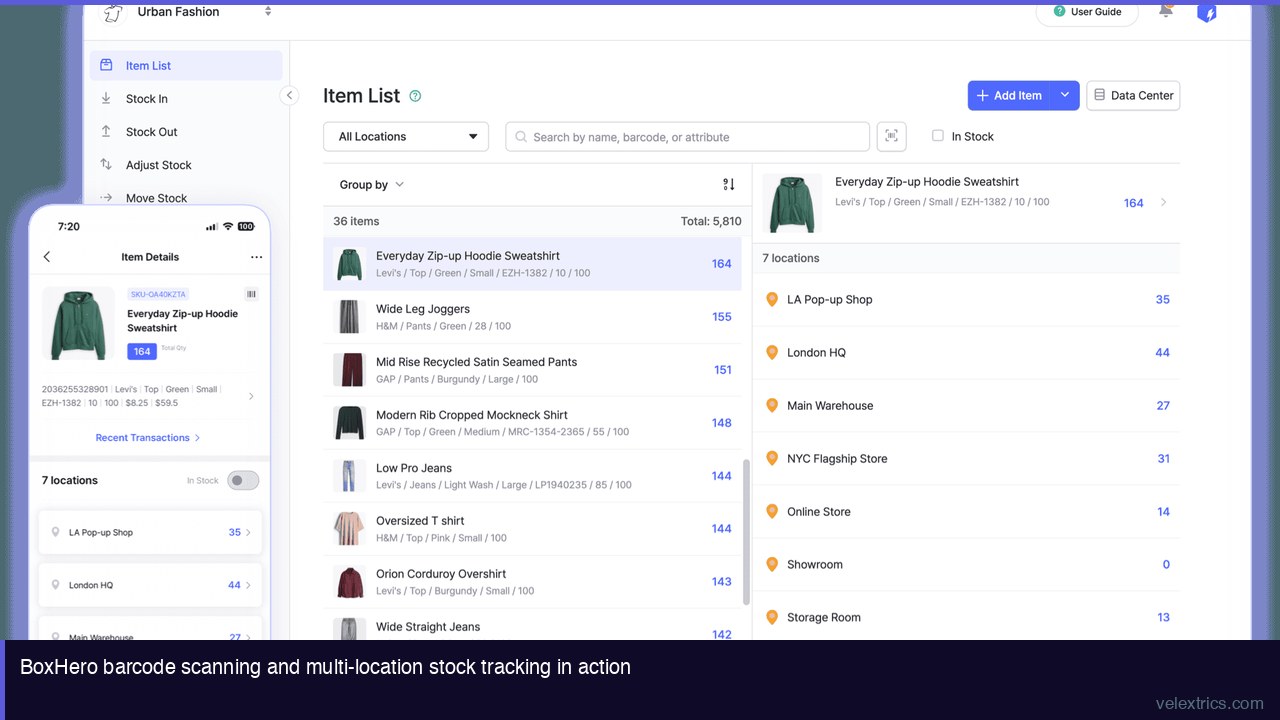Click the hoodie image in detail panel
Viewport: 1280px width, 720px height.
tap(792, 203)
